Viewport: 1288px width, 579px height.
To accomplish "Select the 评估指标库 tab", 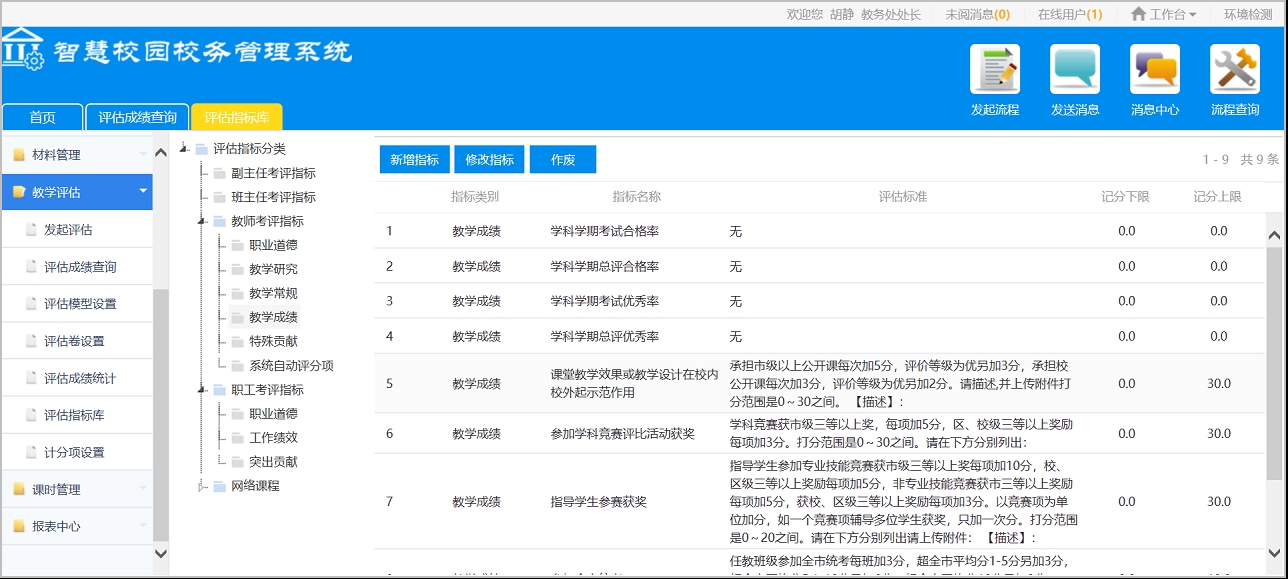I will coord(237,117).
